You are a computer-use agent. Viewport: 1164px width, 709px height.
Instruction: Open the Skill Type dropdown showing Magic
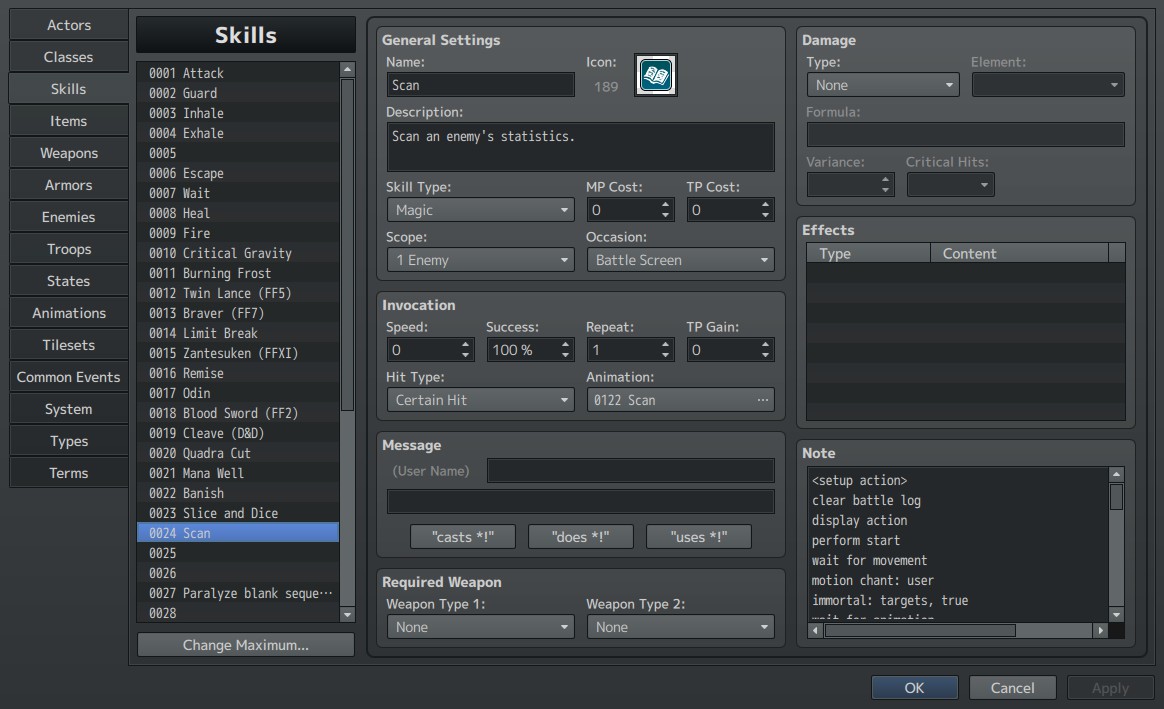pos(480,210)
